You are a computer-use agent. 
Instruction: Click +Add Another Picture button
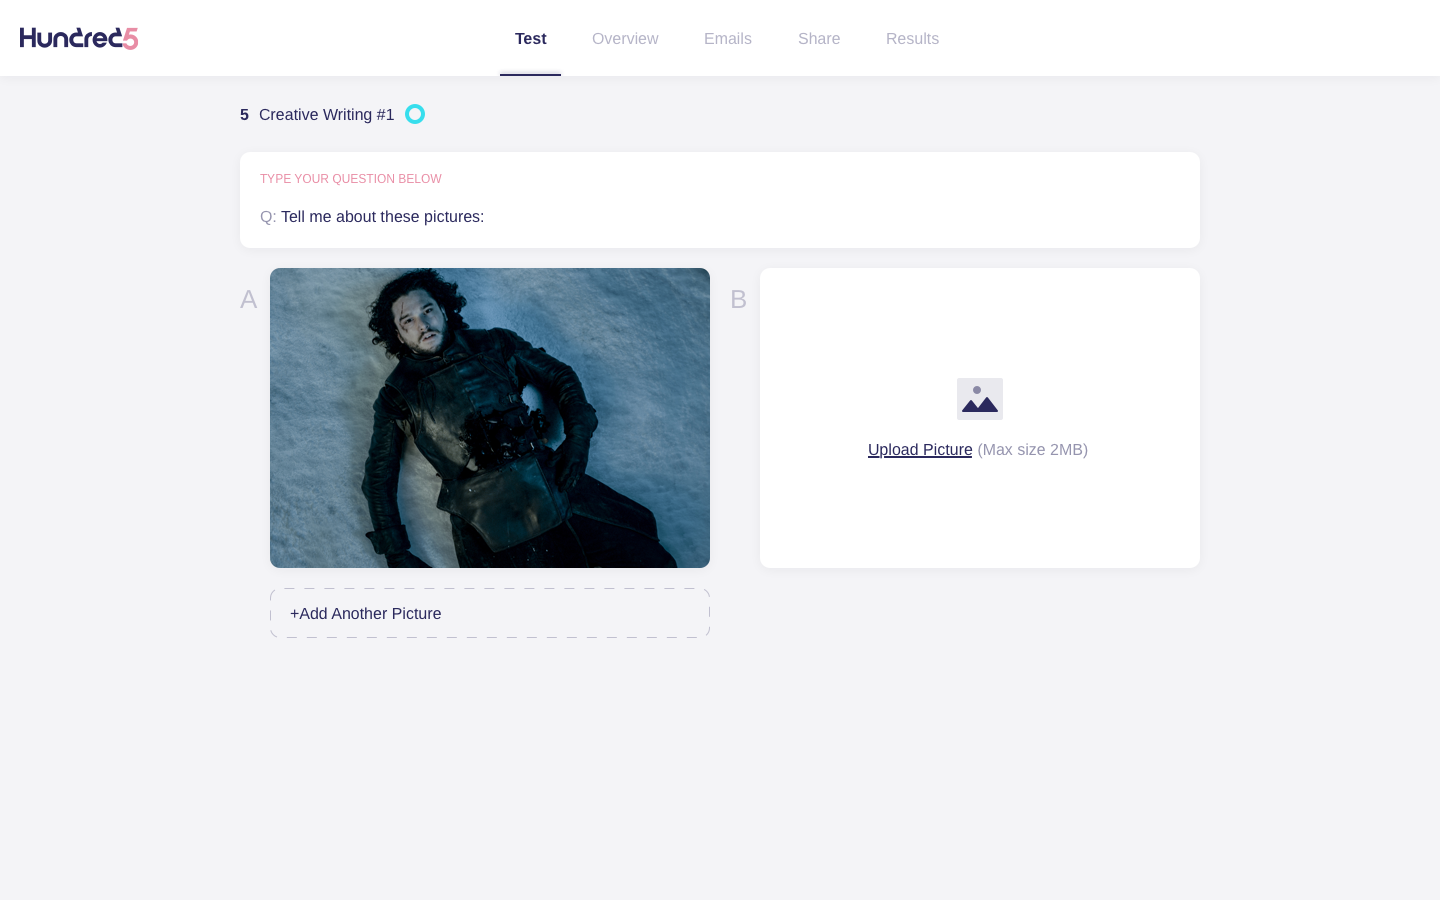click(490, 613)
